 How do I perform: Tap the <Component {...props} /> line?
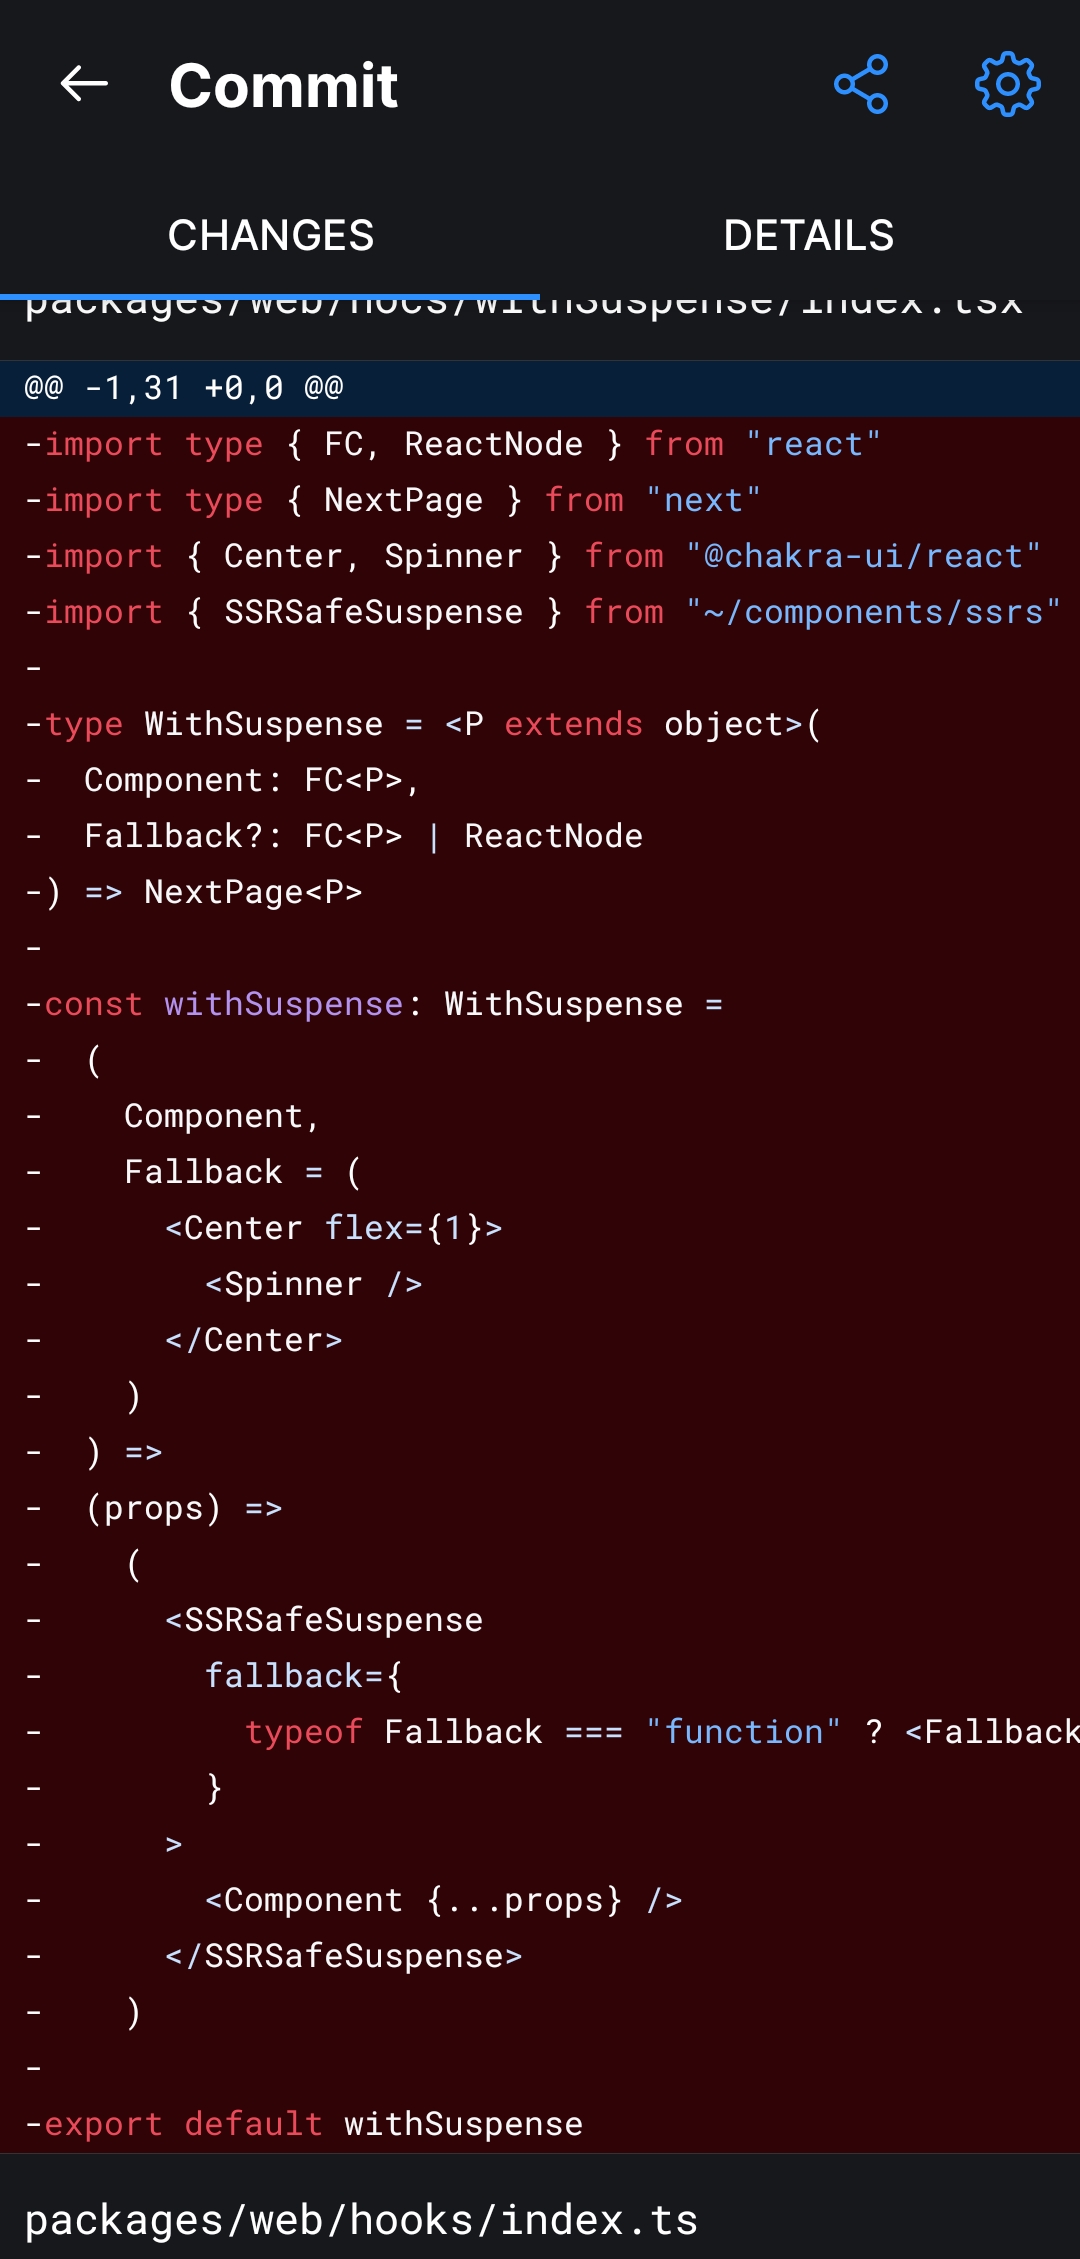coord(440,1900)
